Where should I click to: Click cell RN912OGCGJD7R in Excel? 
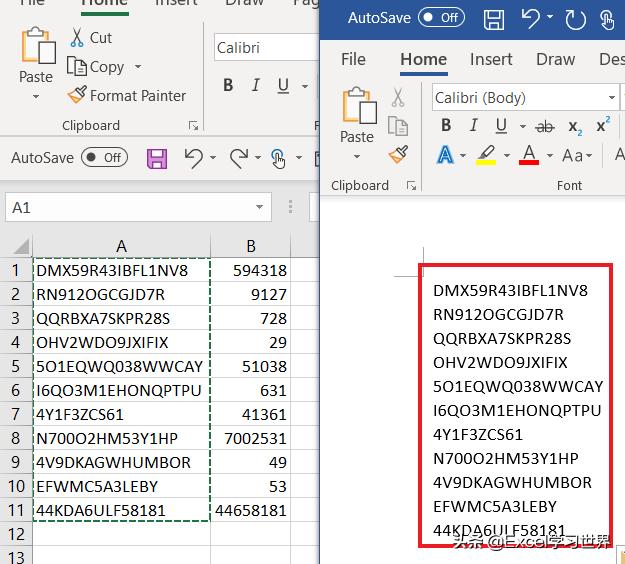pyautogui.click(x=122, y=294)
